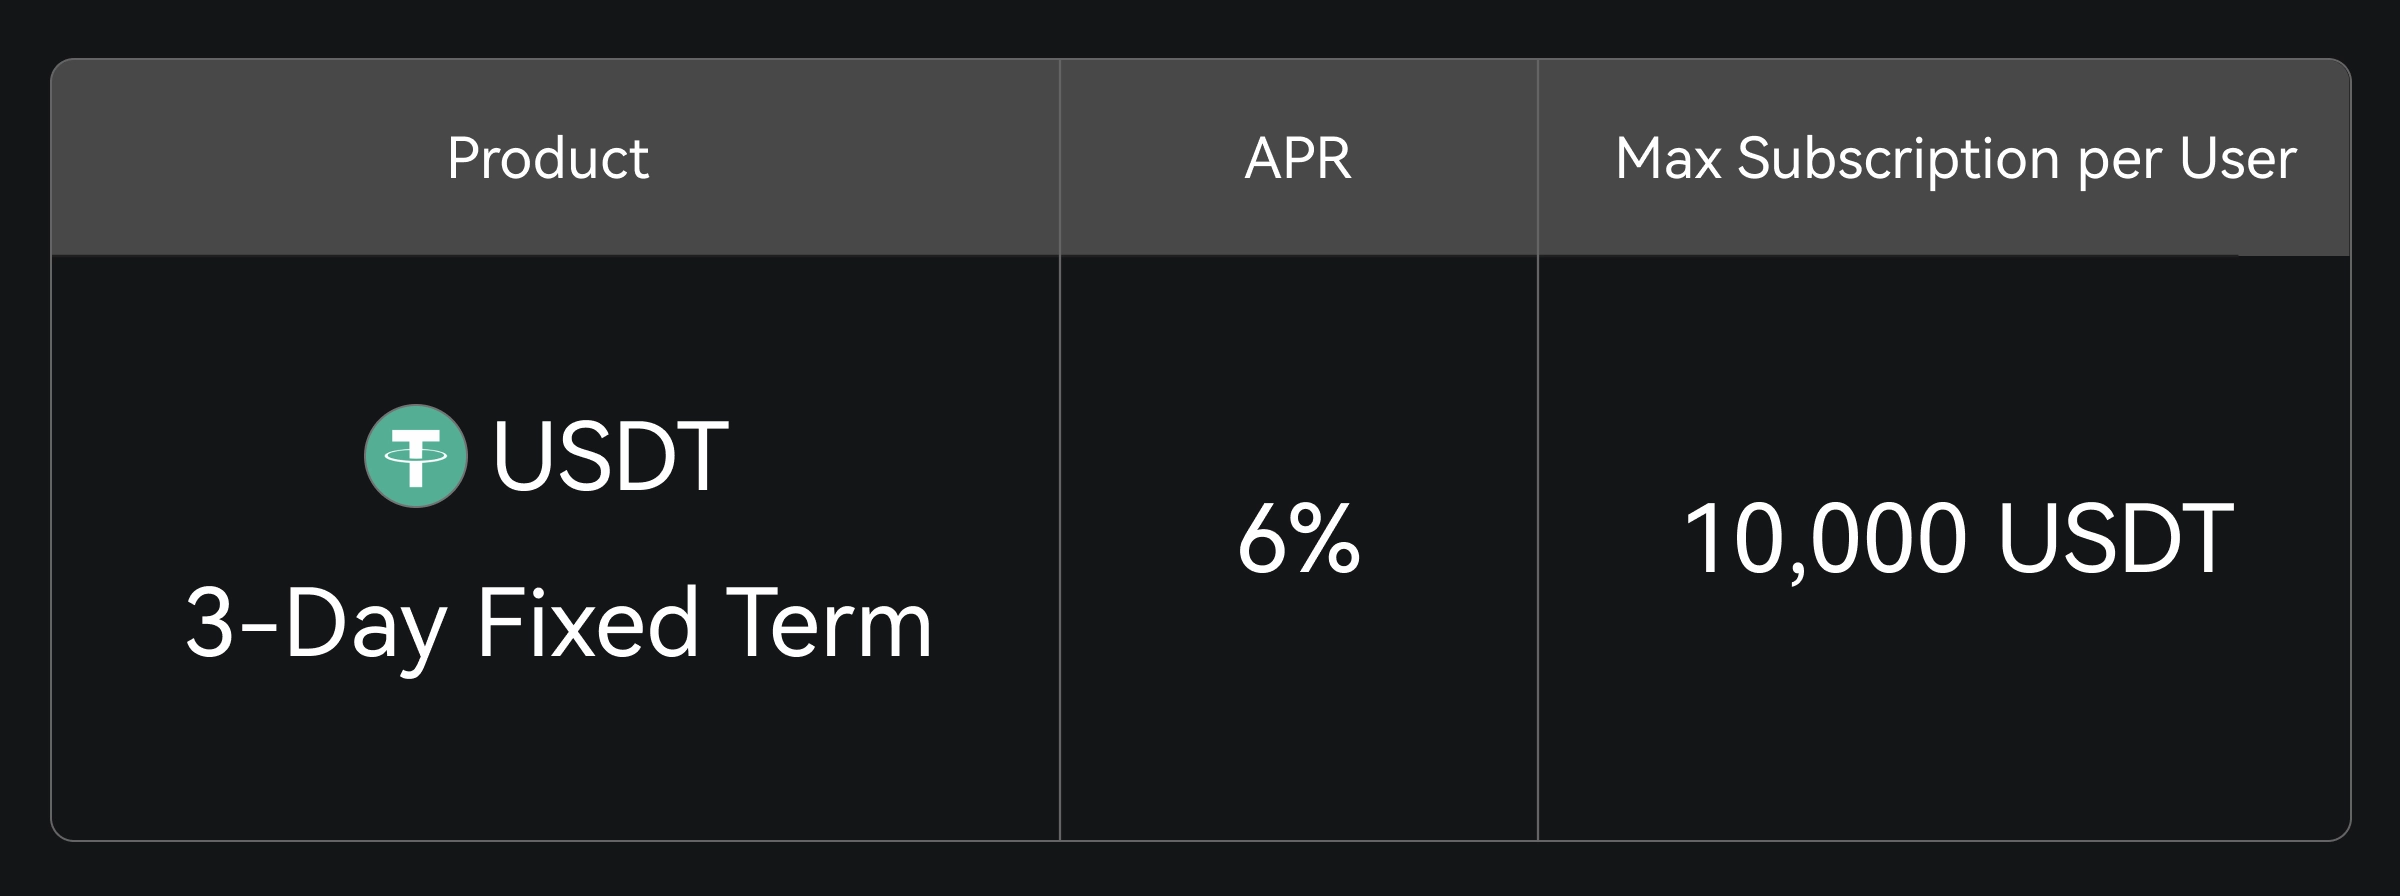Open the 3-Day Fixed Term product
Screen dimensions: 2400x896
558,623
